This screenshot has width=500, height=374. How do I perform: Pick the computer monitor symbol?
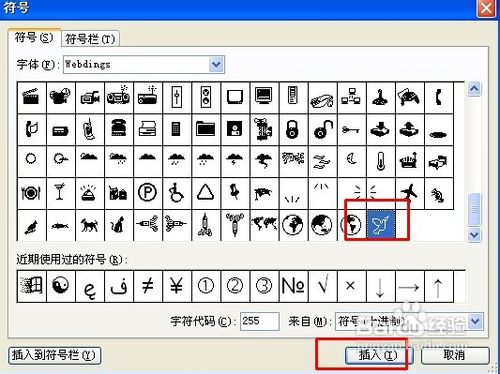(264, 97)
